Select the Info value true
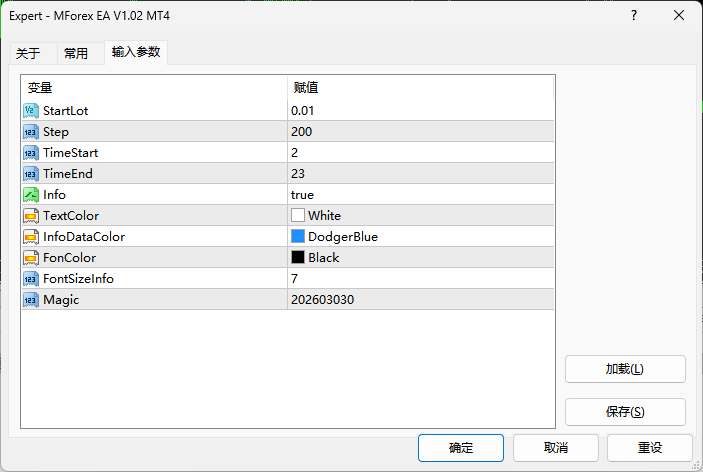 tap(302, 195)
